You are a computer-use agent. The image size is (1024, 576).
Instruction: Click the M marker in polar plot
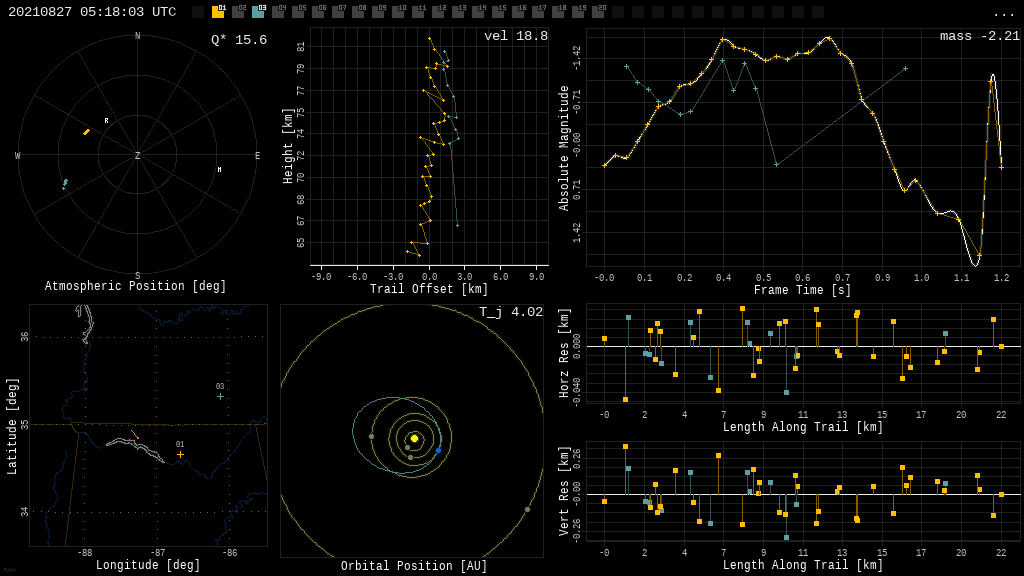pos(219,170)
